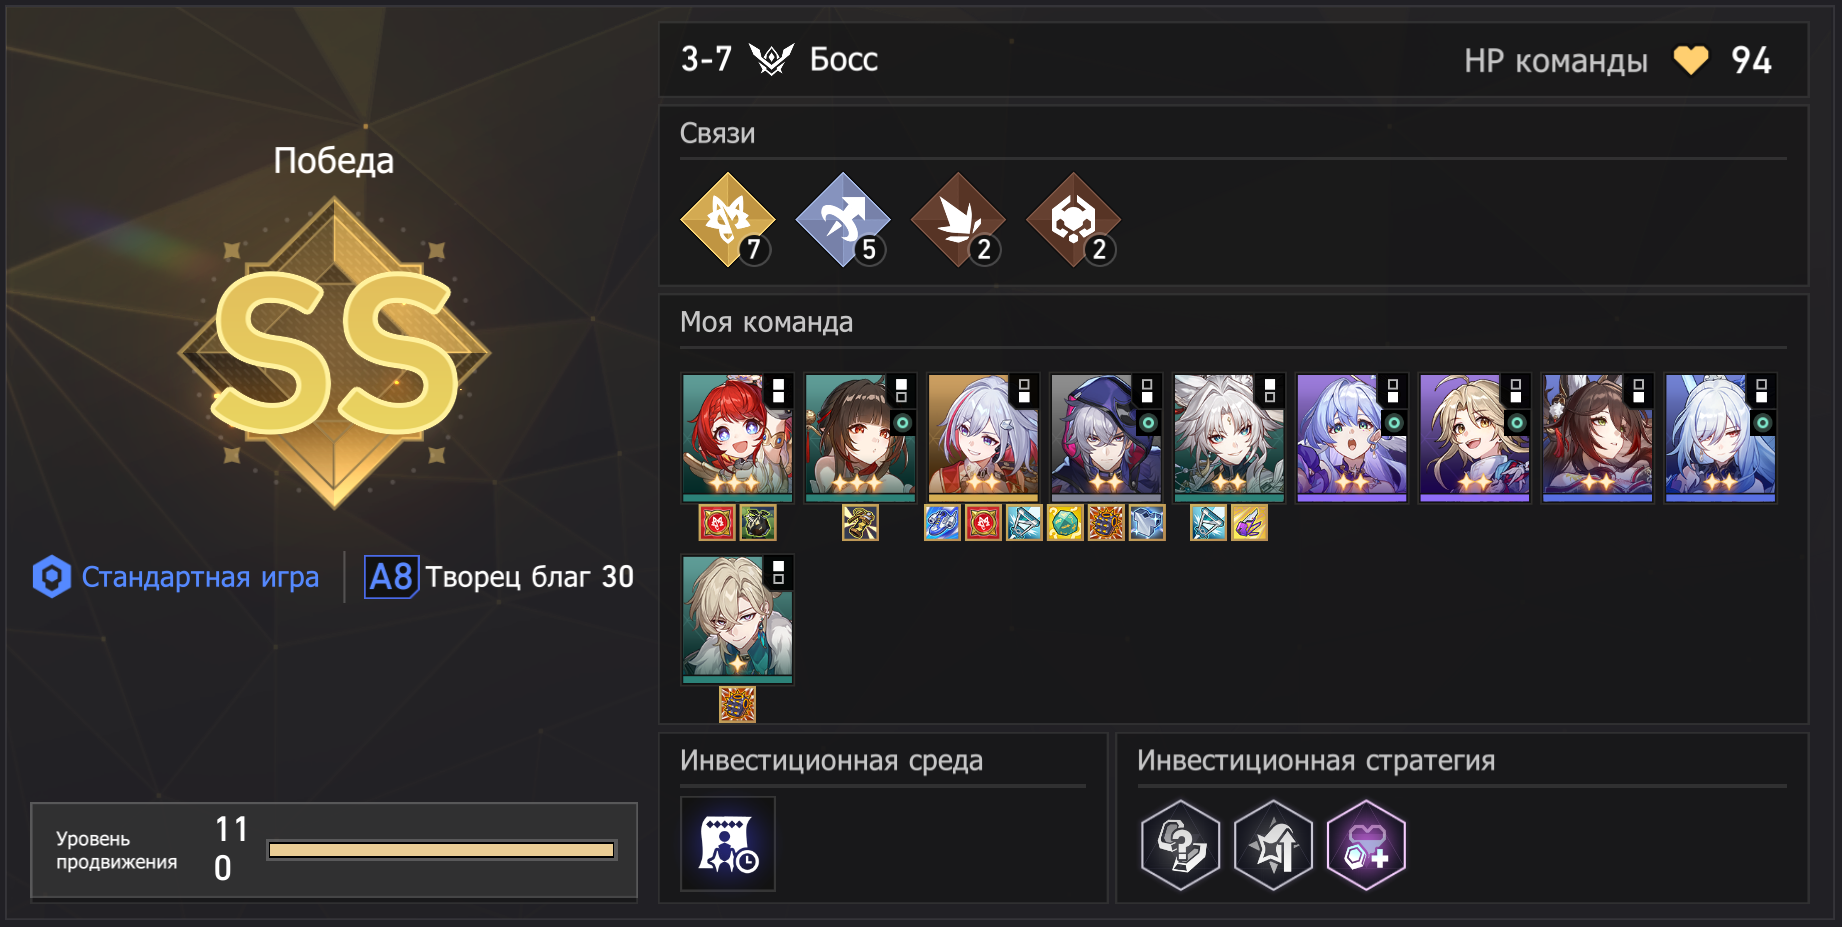Image resolution: width=1842 pixels, height=927 pixels.
Task: Select the blue hexagon Стандартная игра icon
Action: coord(51,577)
